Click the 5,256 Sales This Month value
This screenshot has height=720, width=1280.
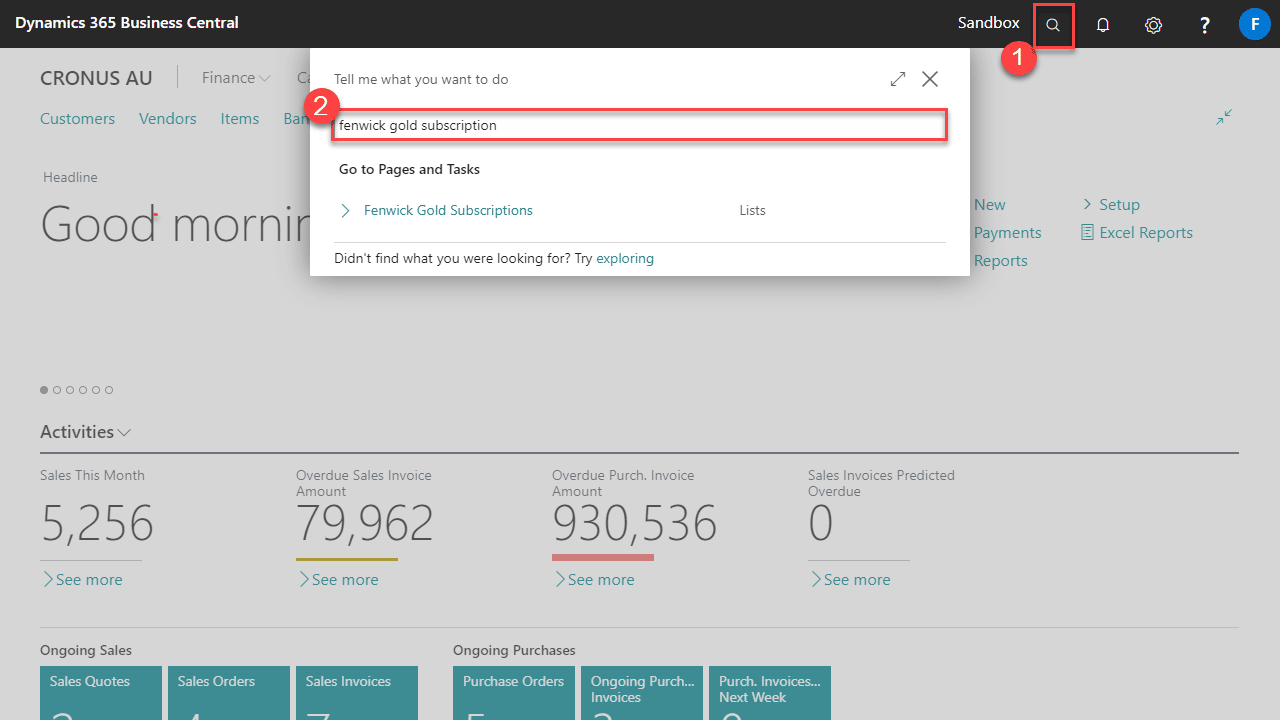tap(97, 523)
